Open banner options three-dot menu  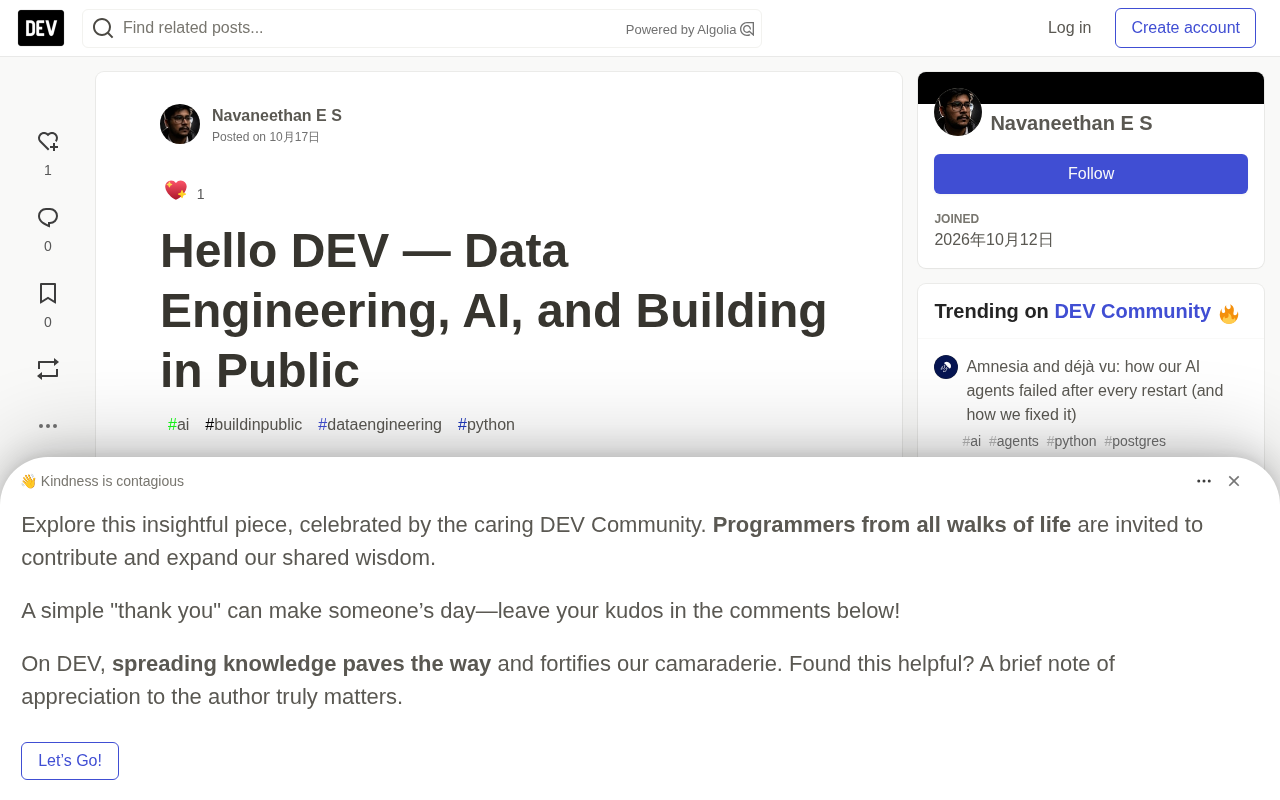(1204, 481)
